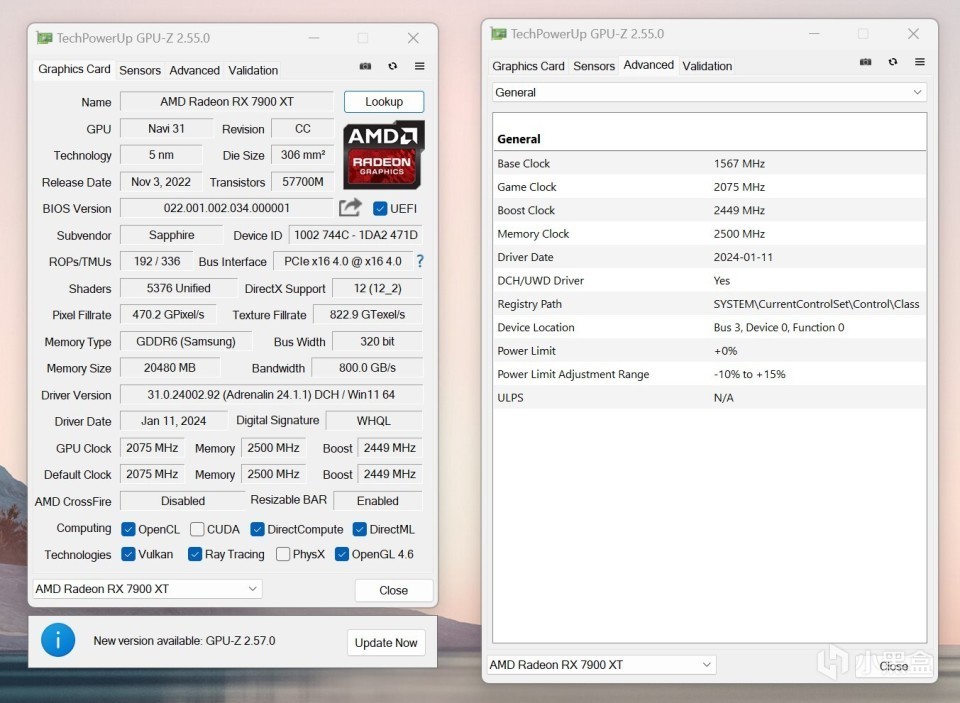Toggle the OpenCL checkbox

pyautogui.click(x=128, y=529)
